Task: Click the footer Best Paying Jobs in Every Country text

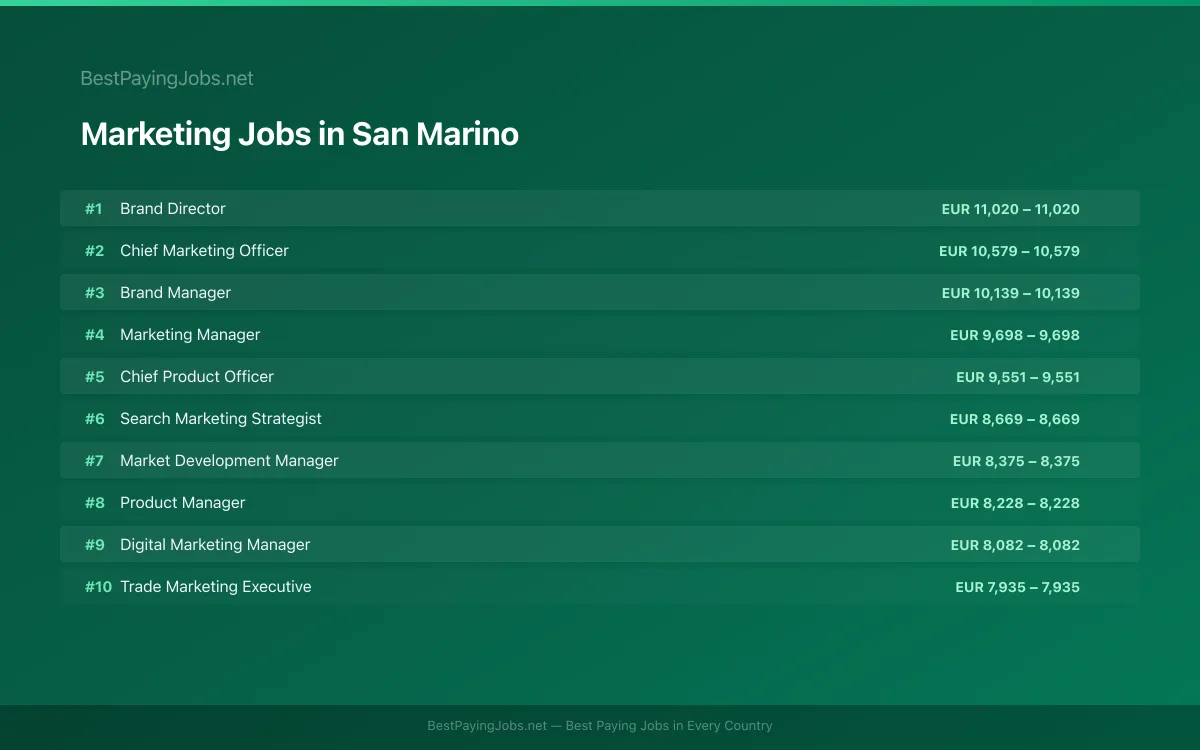Action: click(669, 726)
